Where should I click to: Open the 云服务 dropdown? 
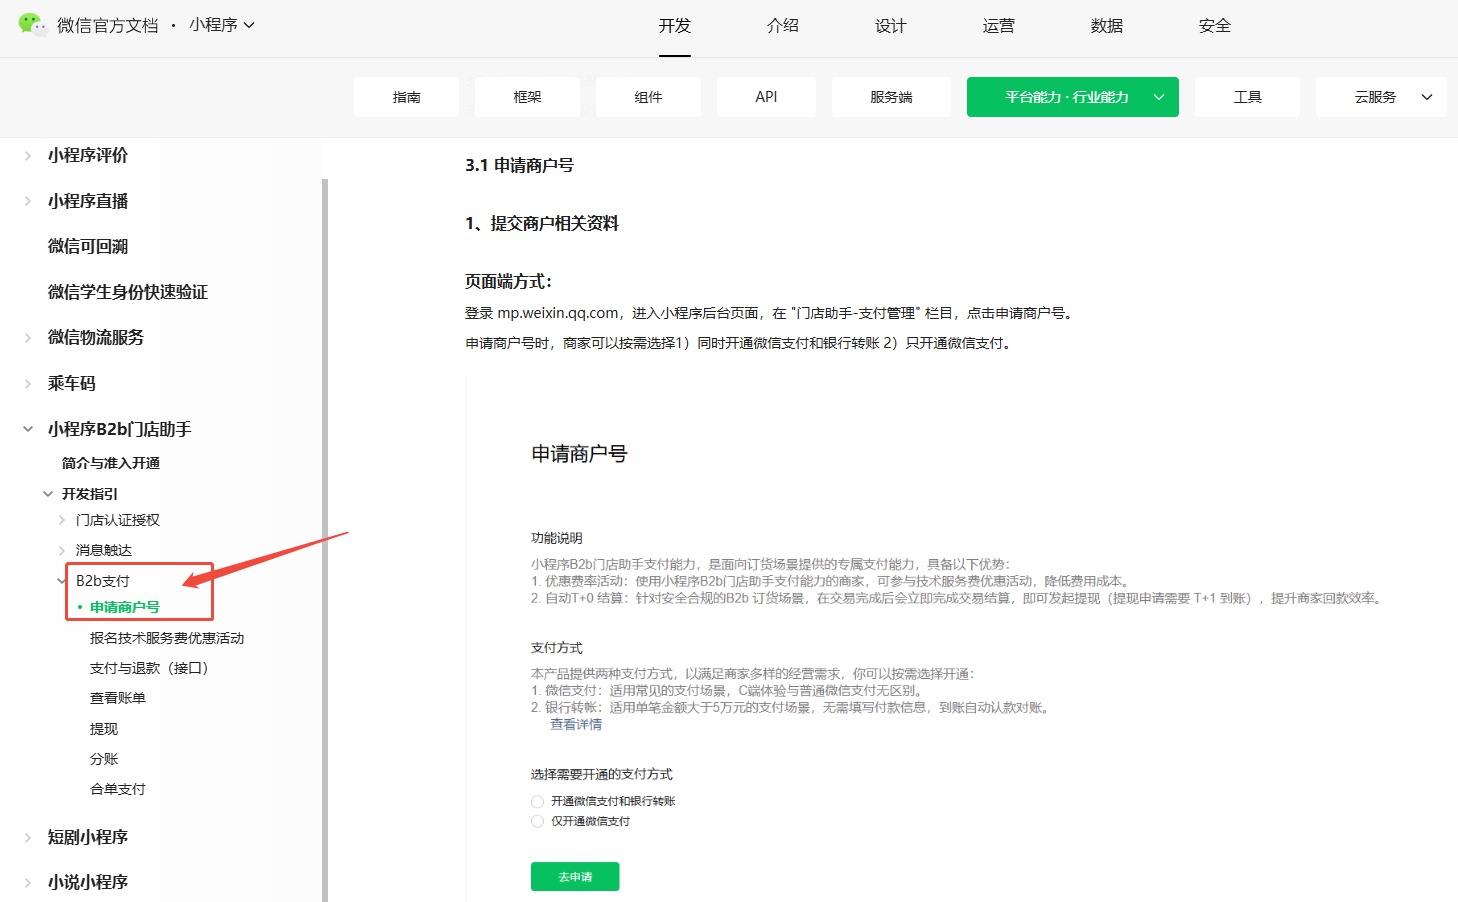pos(1381,97)
